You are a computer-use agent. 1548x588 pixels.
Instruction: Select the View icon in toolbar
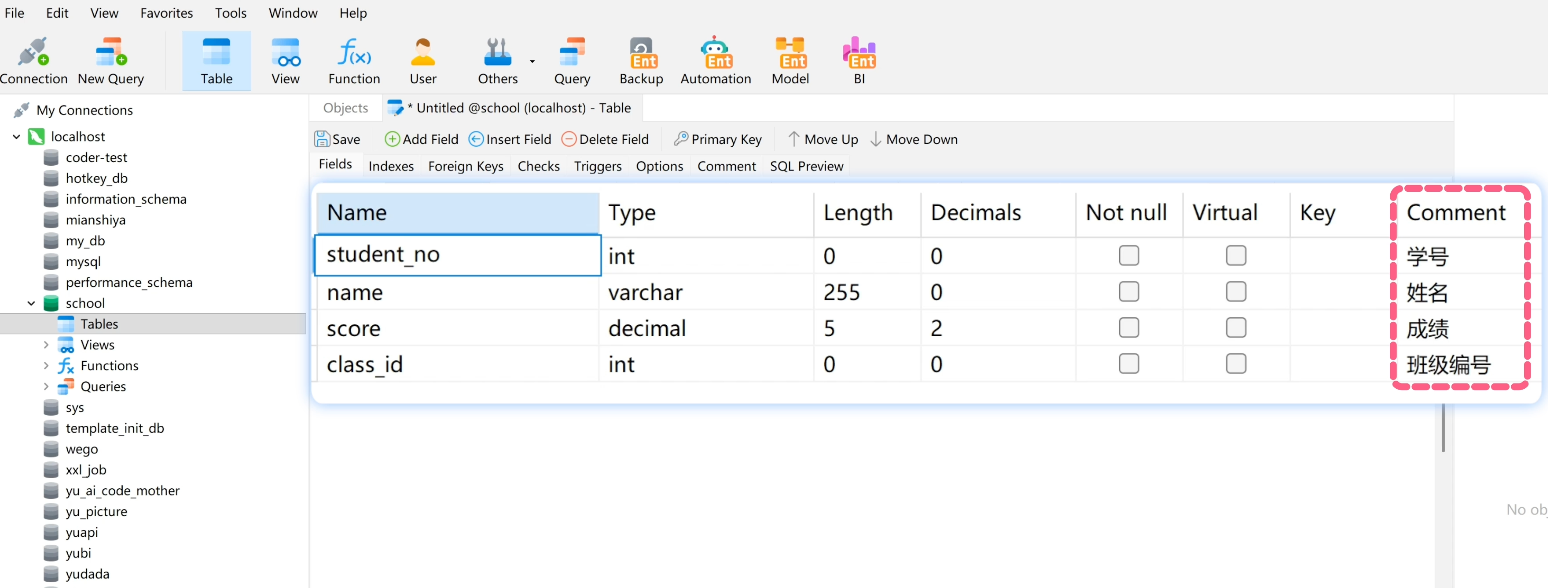pyautogui.click(x=285, y=60)
